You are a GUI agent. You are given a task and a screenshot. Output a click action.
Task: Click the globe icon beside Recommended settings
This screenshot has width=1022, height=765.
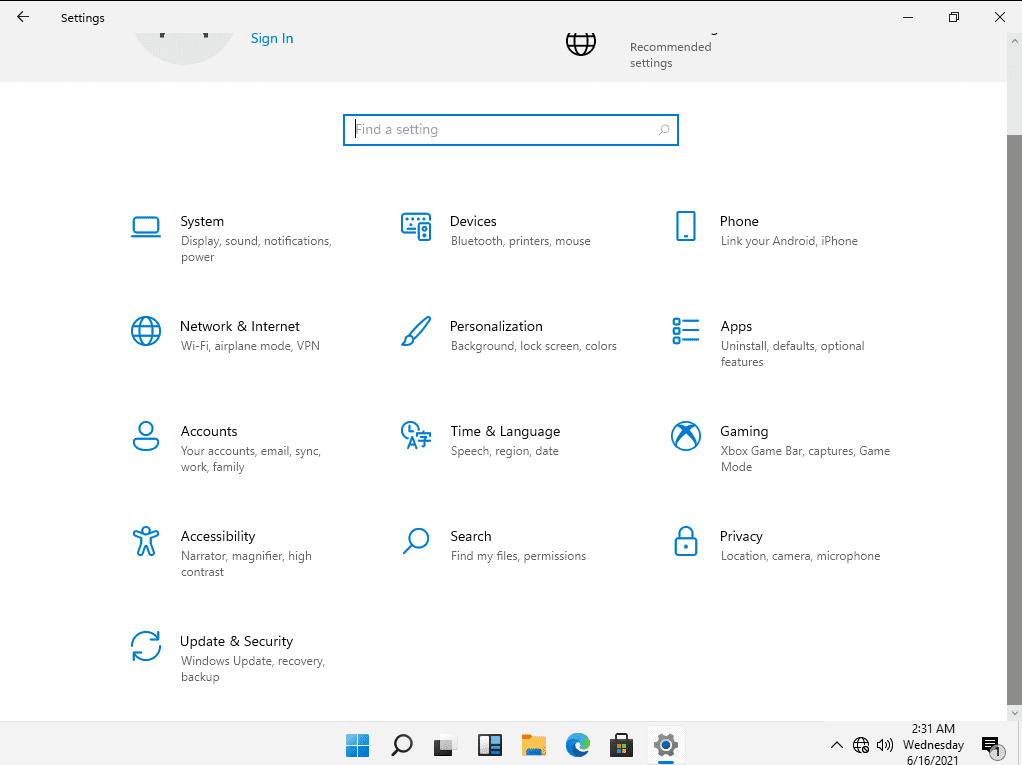581,44
